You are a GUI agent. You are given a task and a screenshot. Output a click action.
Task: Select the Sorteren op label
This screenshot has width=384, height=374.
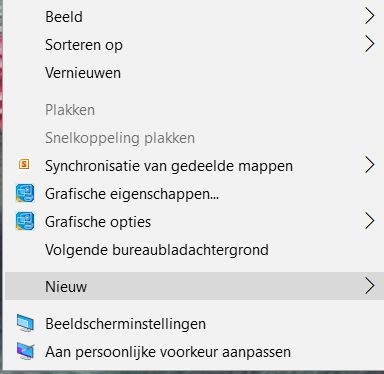coord(84,45)
